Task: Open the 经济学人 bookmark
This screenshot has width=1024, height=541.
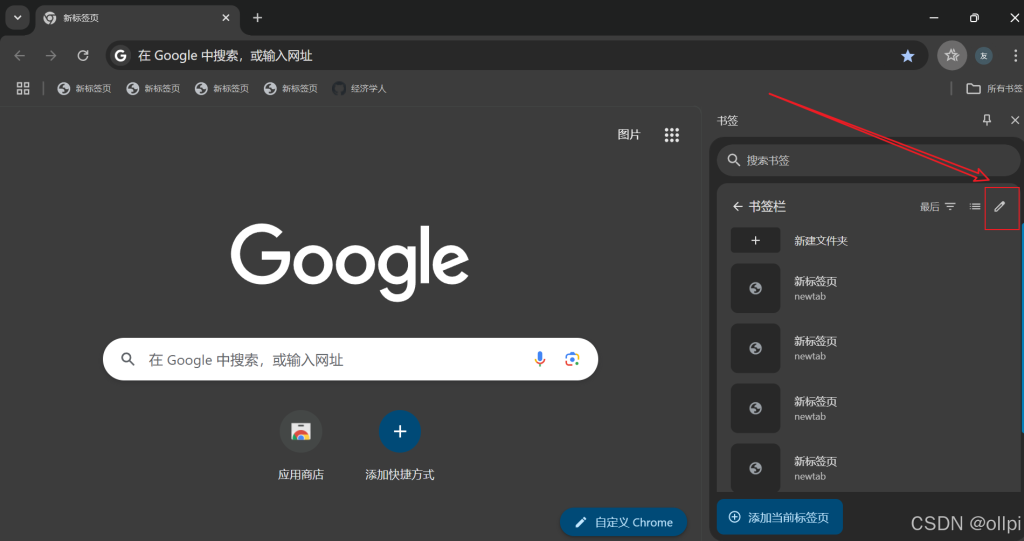Action: click(x=359, y=88)
